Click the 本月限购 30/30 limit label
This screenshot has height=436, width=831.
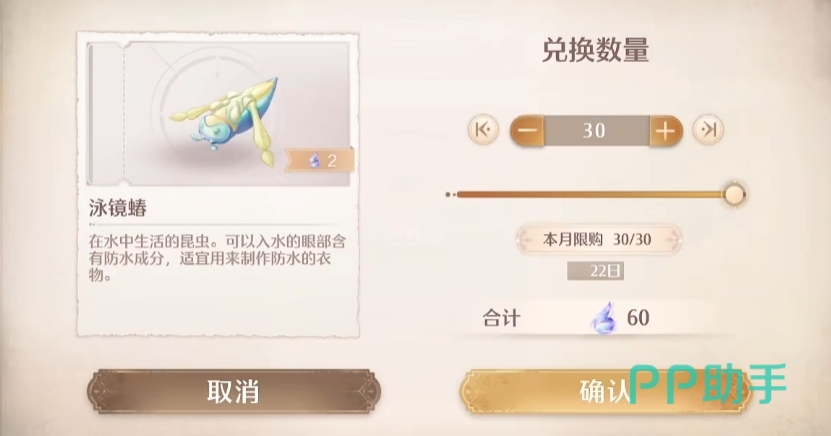click(598, 240)
